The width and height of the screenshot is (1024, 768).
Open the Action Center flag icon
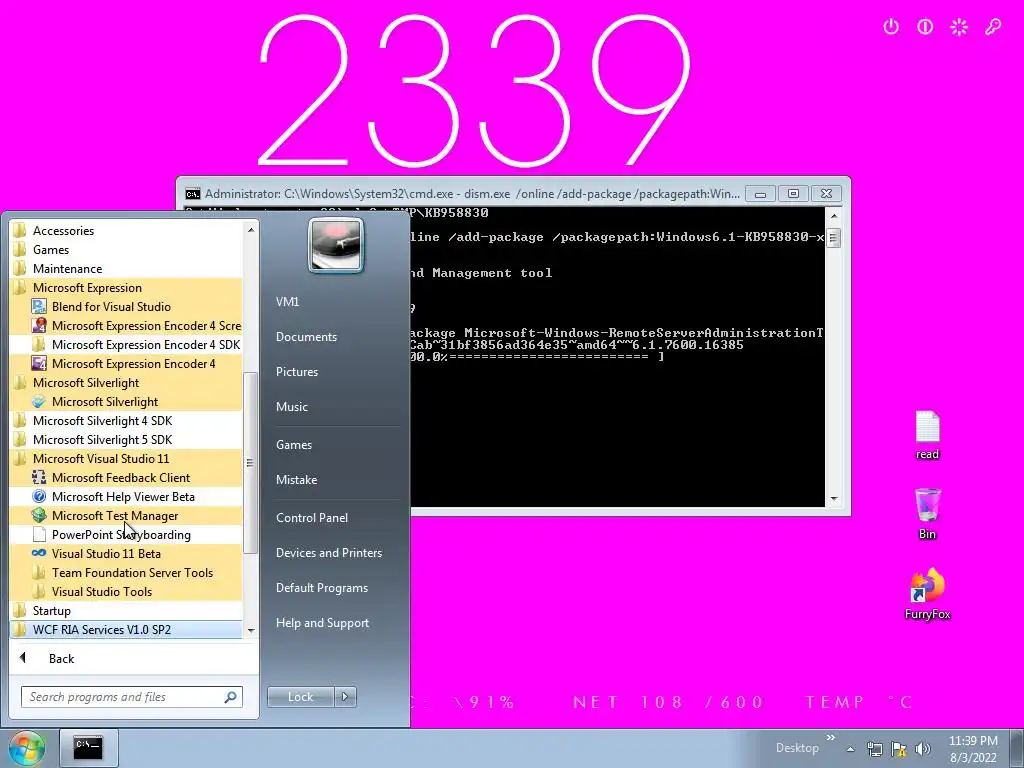click(x=899, y=749)
